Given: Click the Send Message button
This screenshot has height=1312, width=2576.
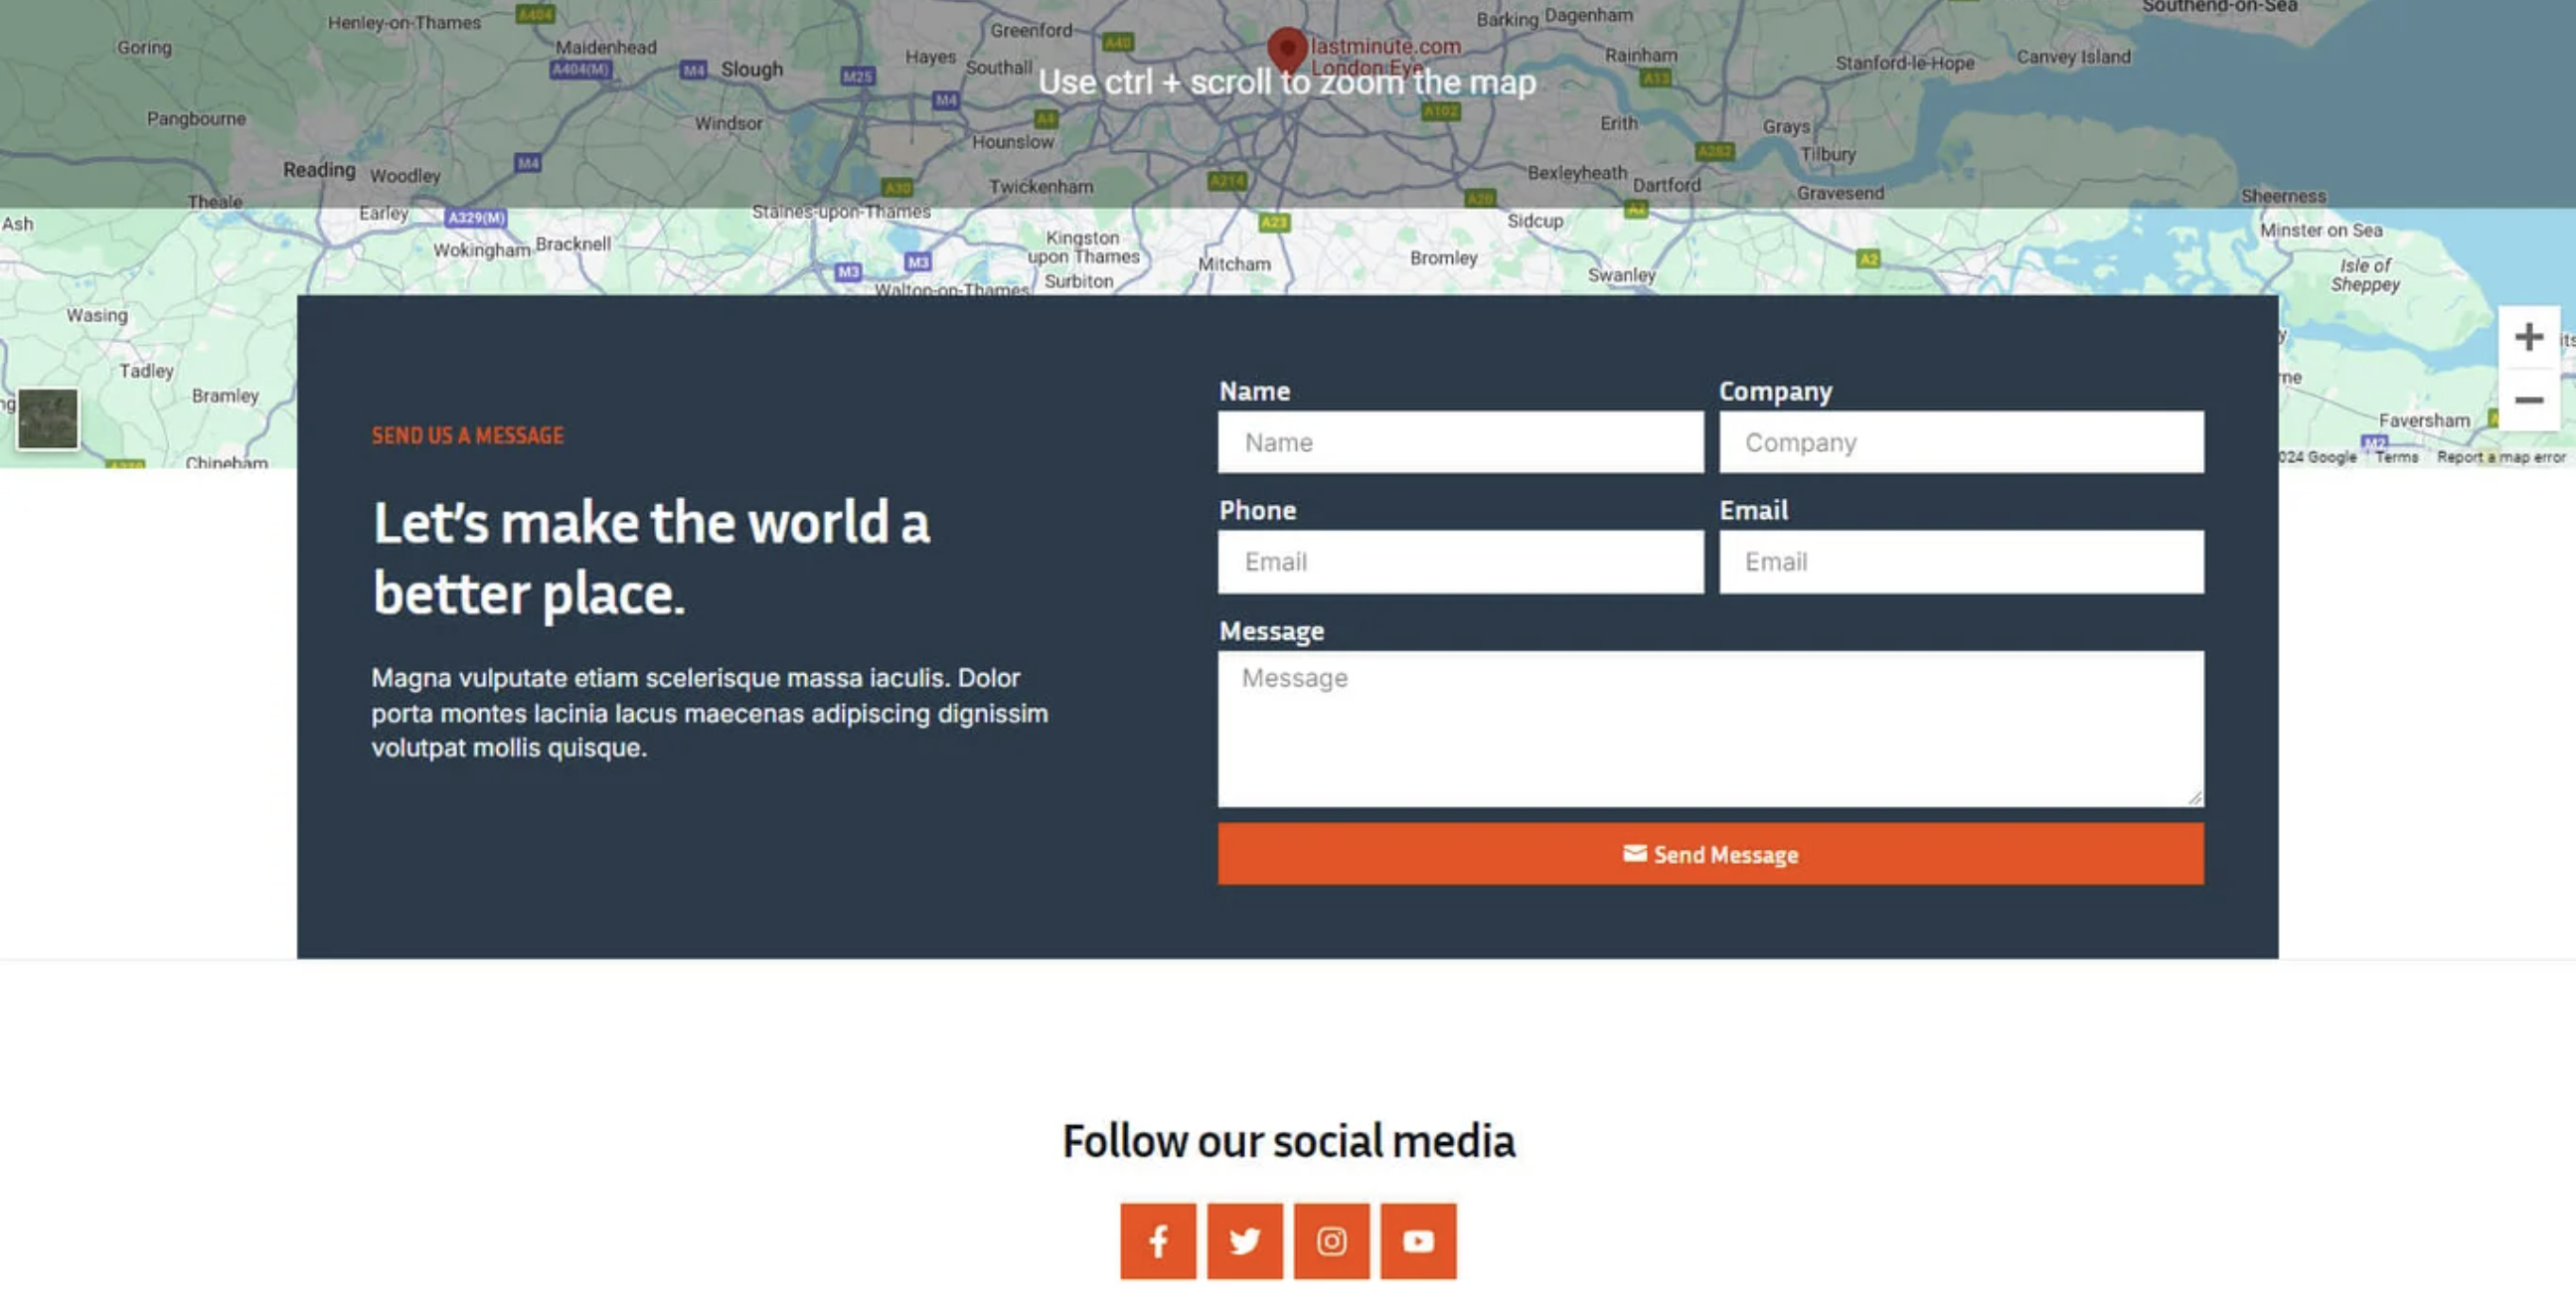Looking at the screenshot, I should tap(1710, 854).
